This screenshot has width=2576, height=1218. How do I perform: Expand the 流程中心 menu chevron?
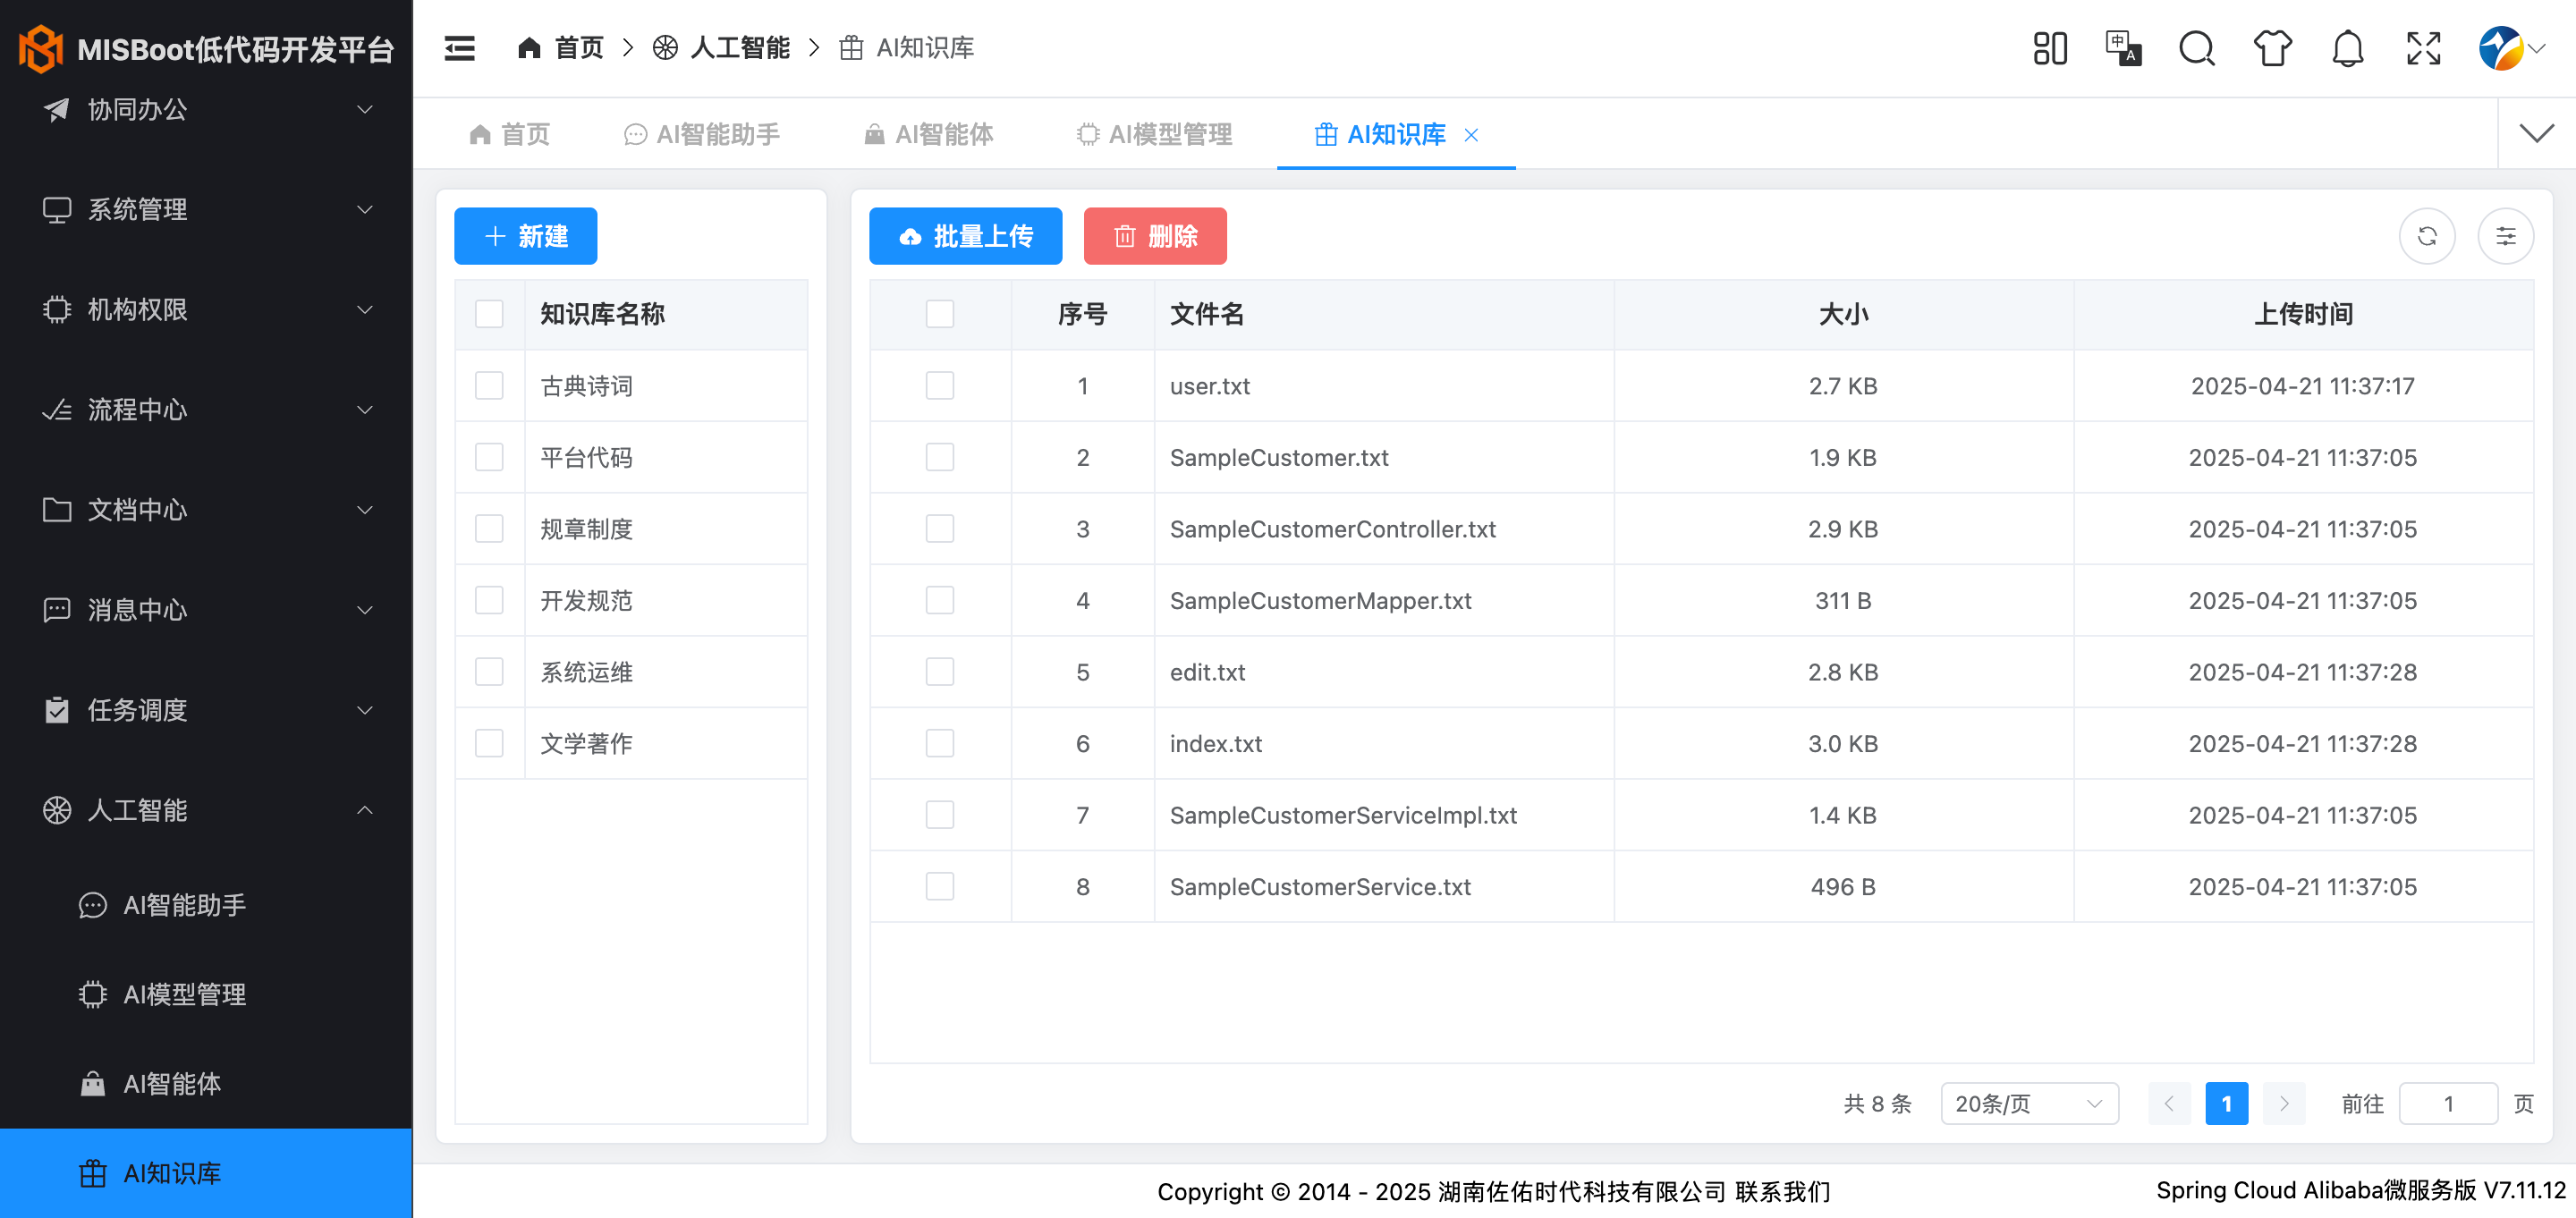click(365, 409)
